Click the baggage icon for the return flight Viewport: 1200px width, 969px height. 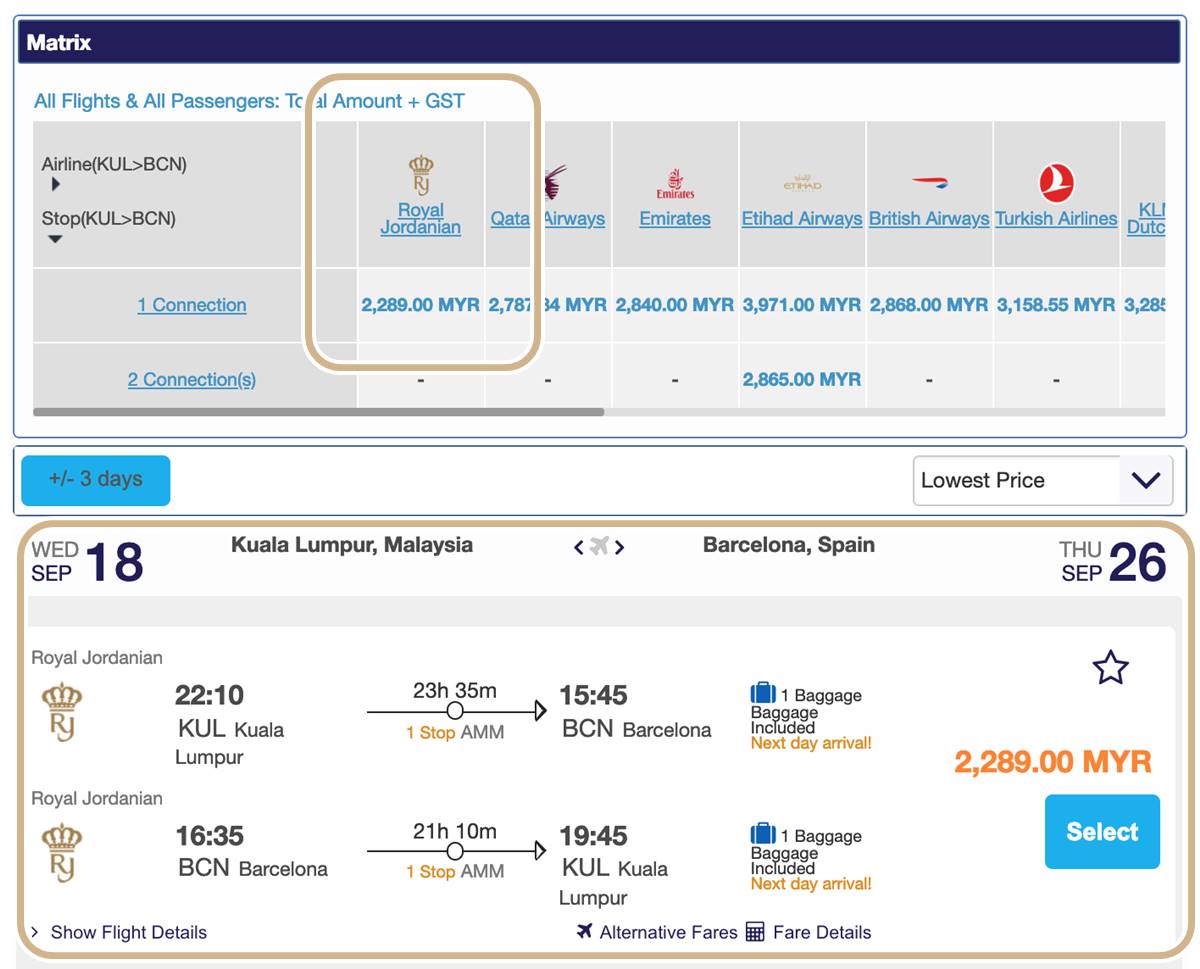pyautogui.click(x=763, y=833)
